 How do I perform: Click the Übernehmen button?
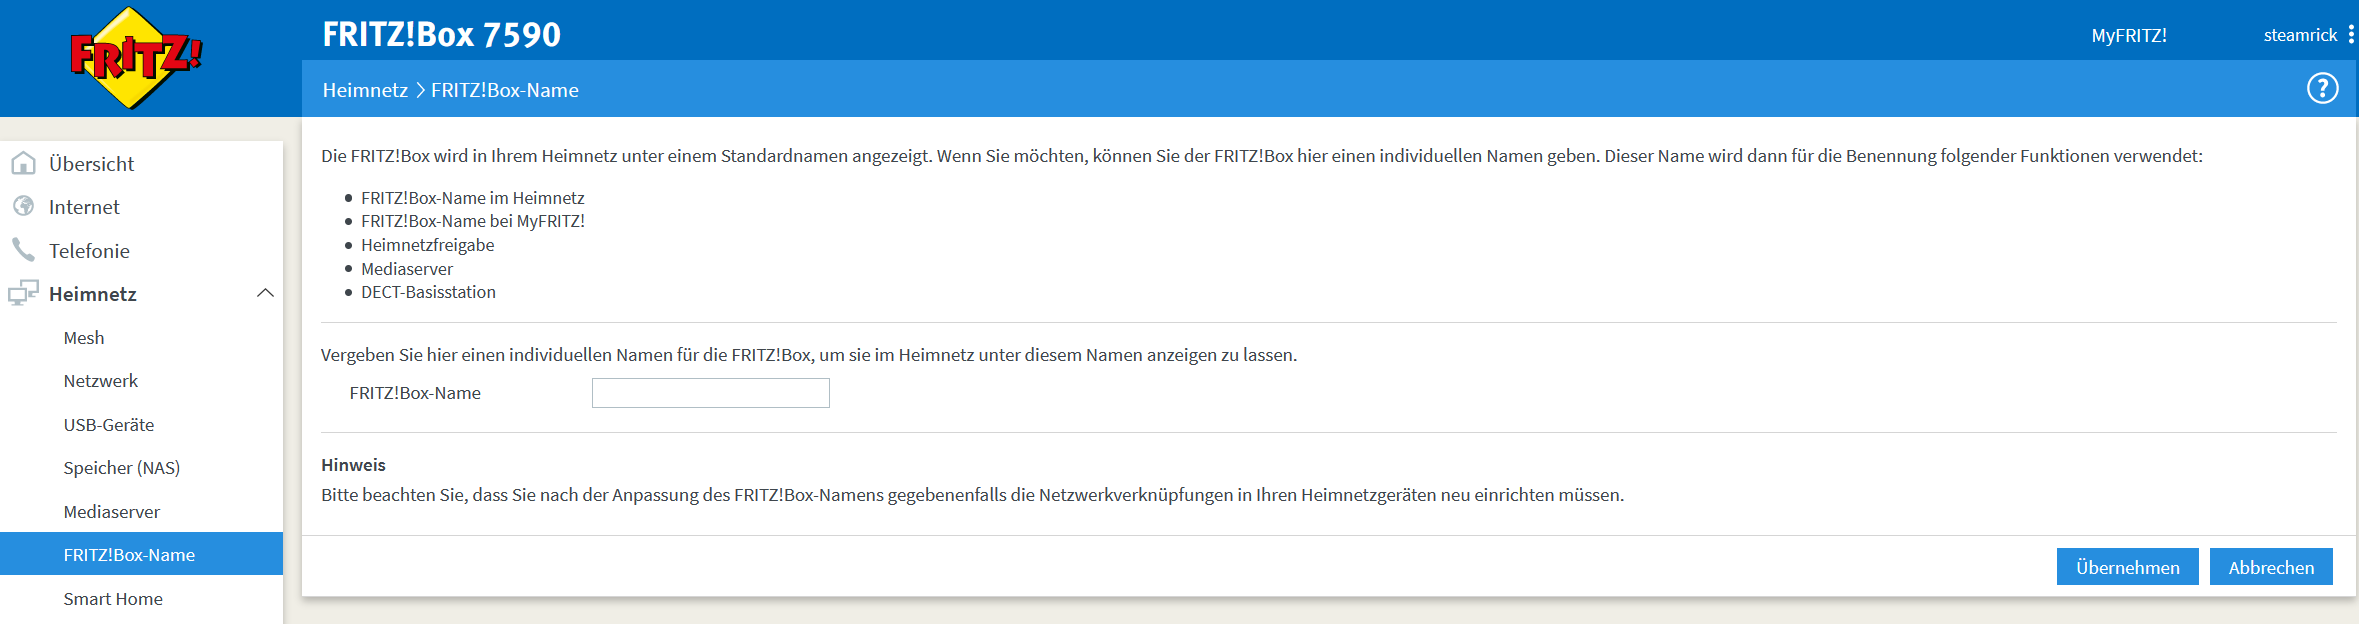point(2128,567)
